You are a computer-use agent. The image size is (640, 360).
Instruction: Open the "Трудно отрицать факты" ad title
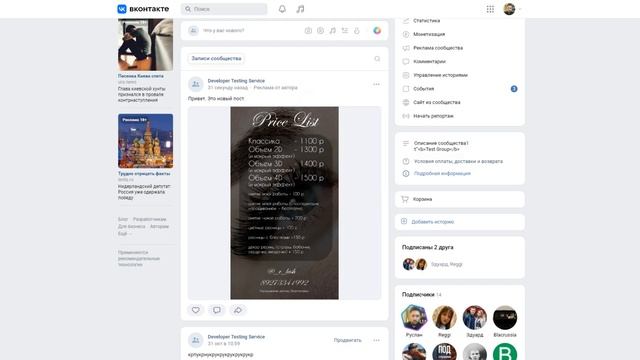144,173
